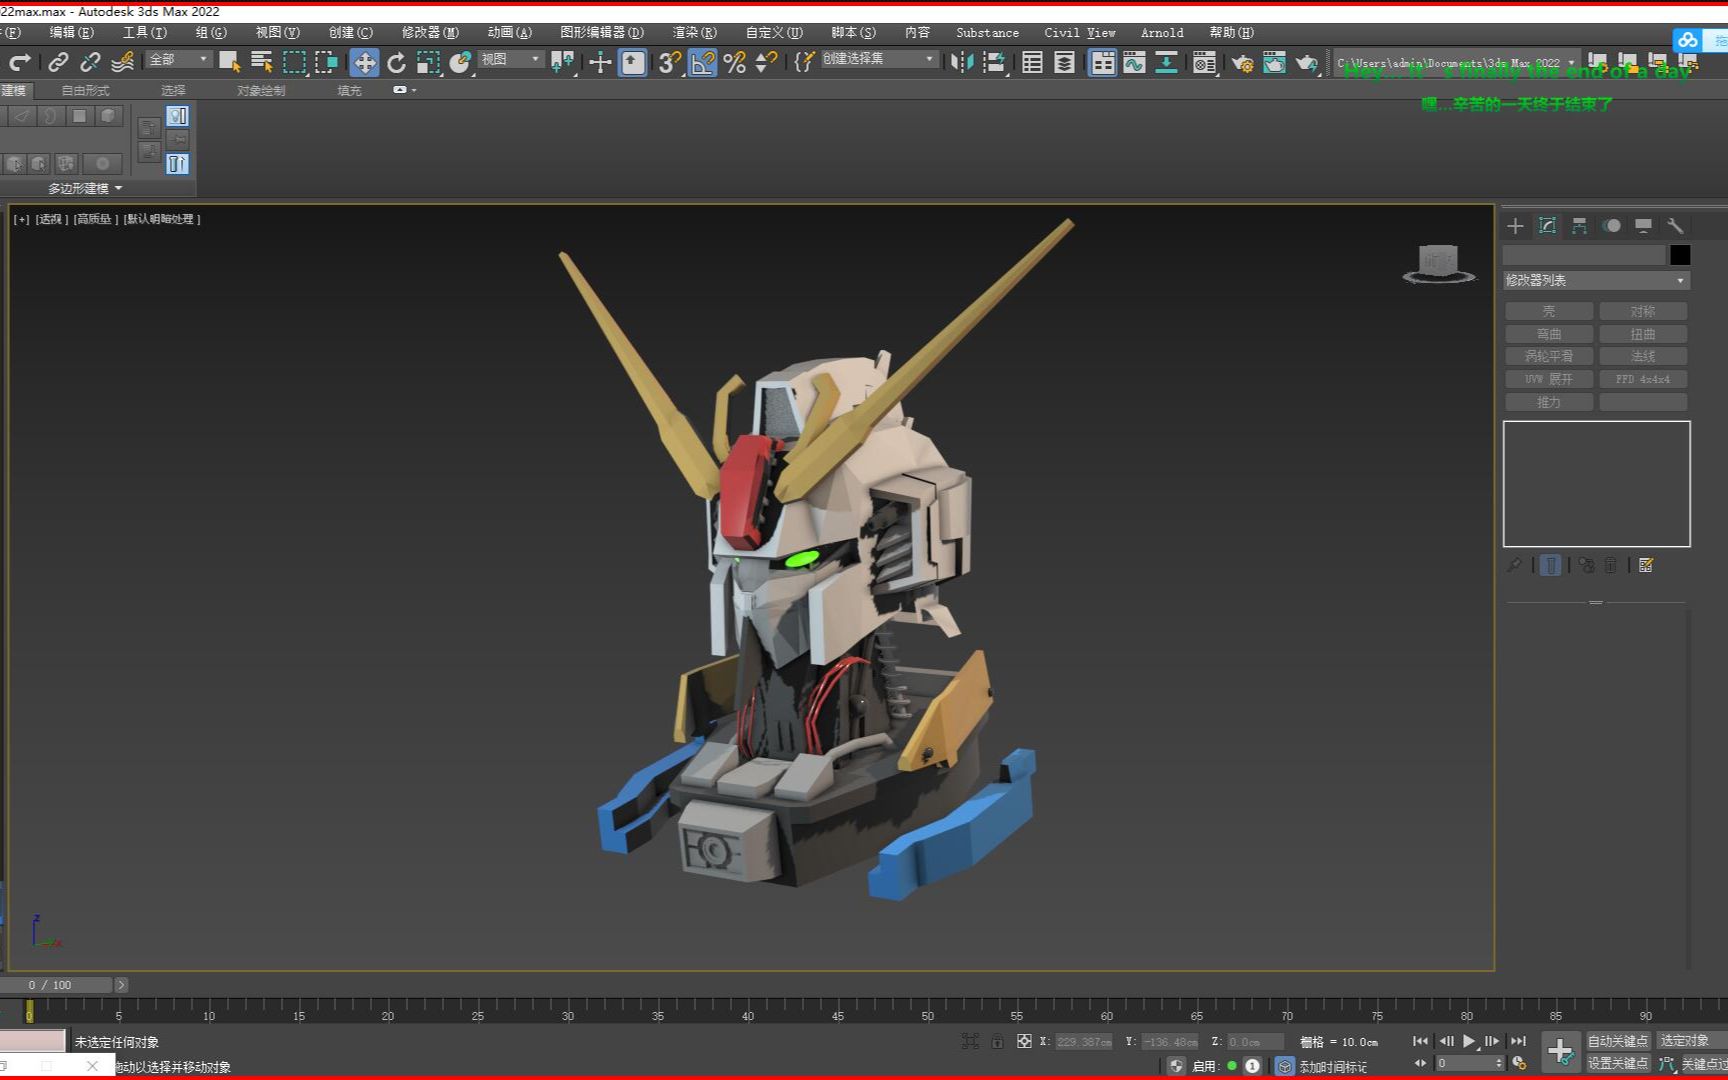Open Render Setup teapot icon
The height and width of the screenshot is (1080, 1728).
[1242, 63]
